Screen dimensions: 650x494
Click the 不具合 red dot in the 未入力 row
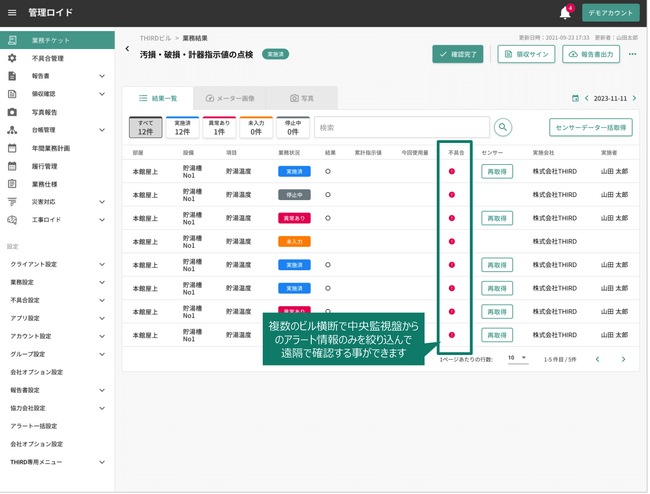452,242
